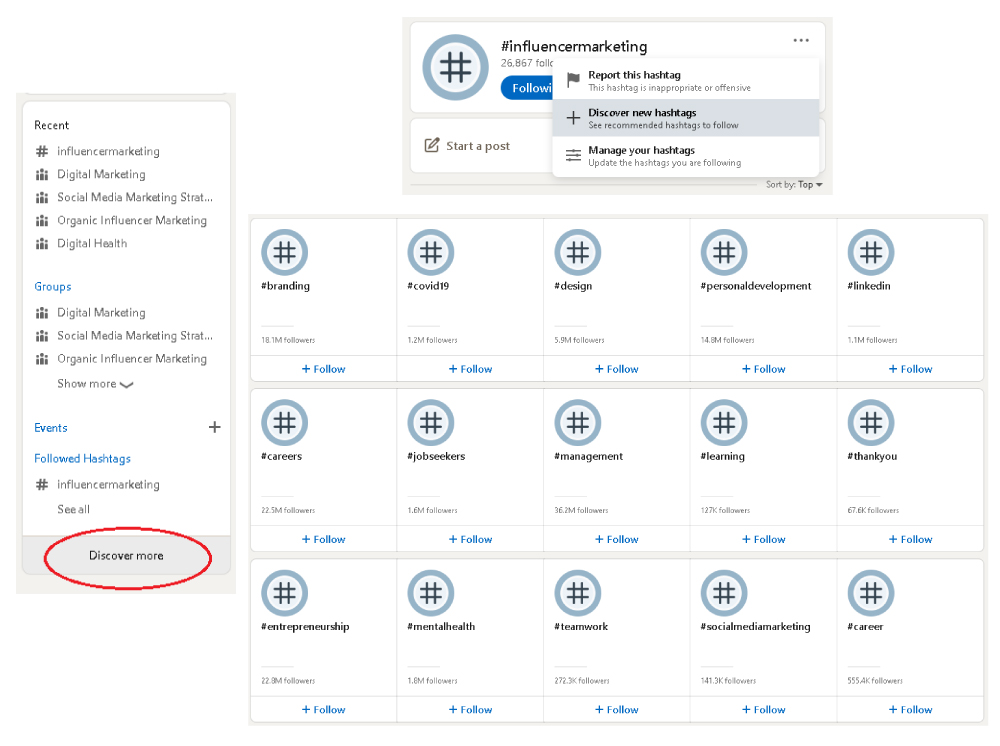Click the plus icon next to Events
This screenshot has width=1000, height=746.
coord(214,427)
